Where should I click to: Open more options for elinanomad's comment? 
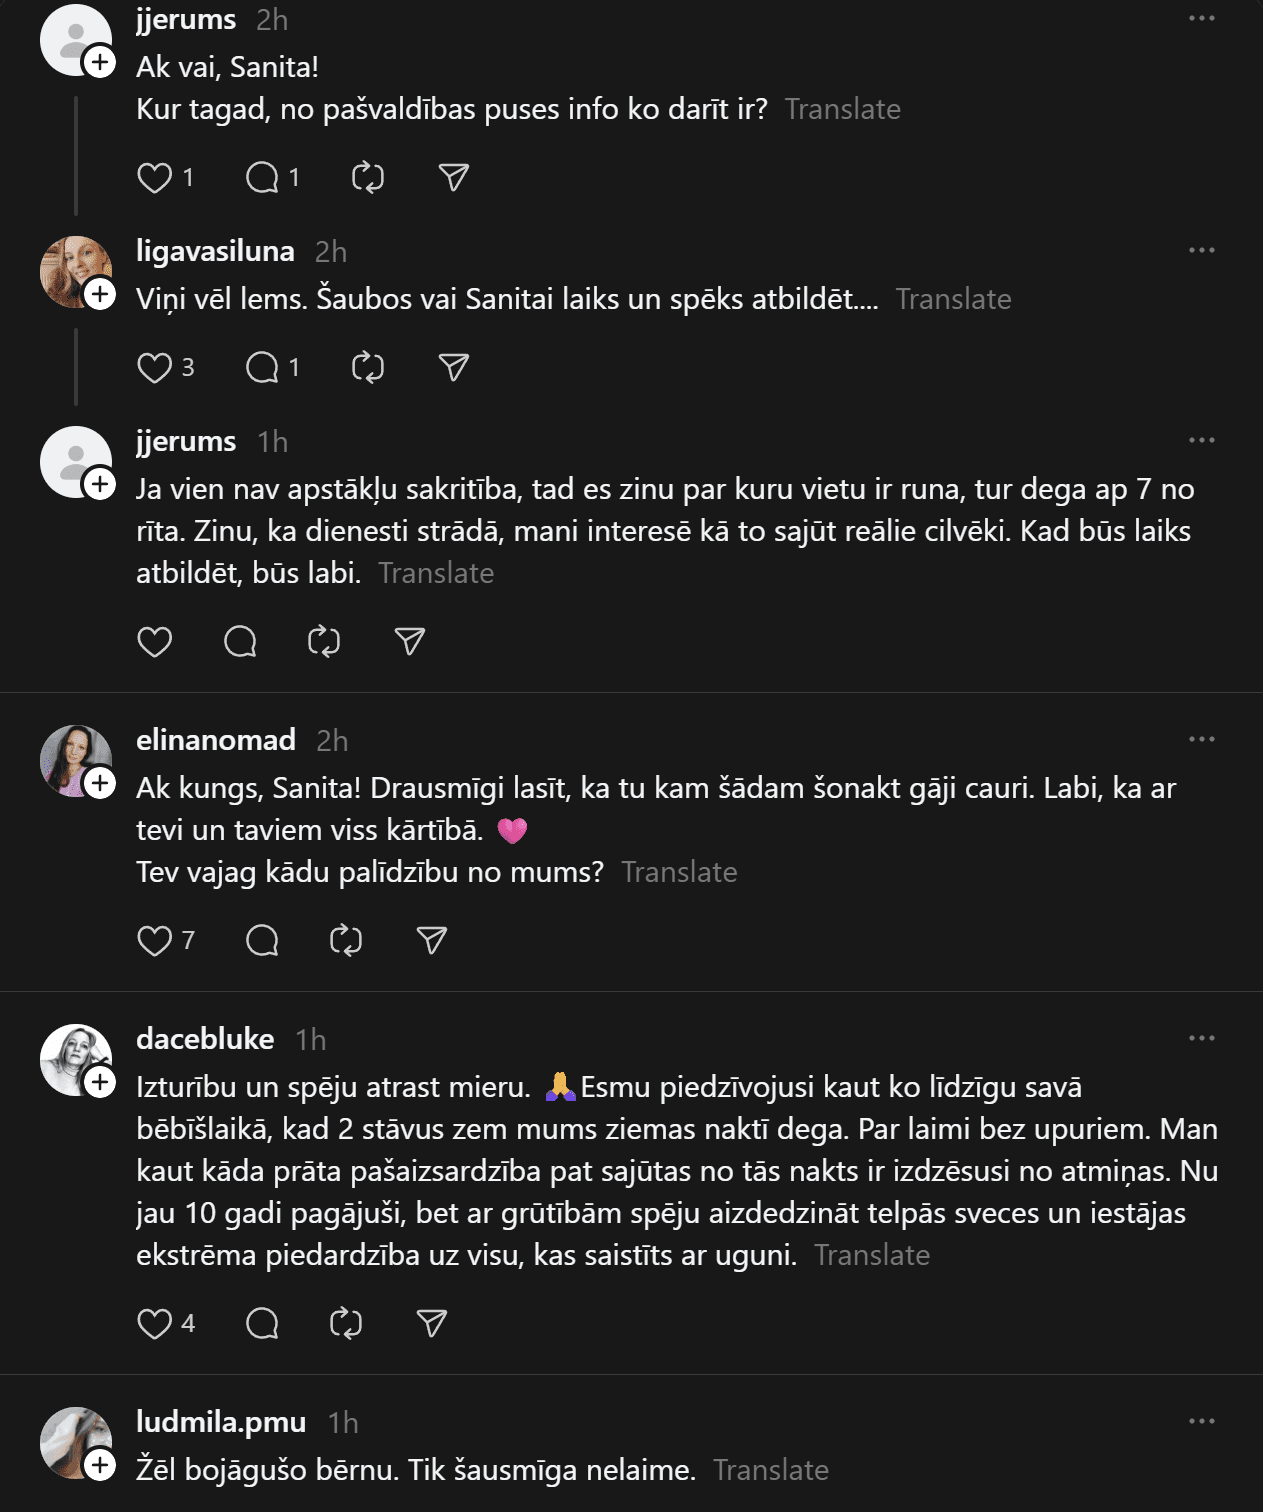pyautogui.click(x=1201, y=740)
